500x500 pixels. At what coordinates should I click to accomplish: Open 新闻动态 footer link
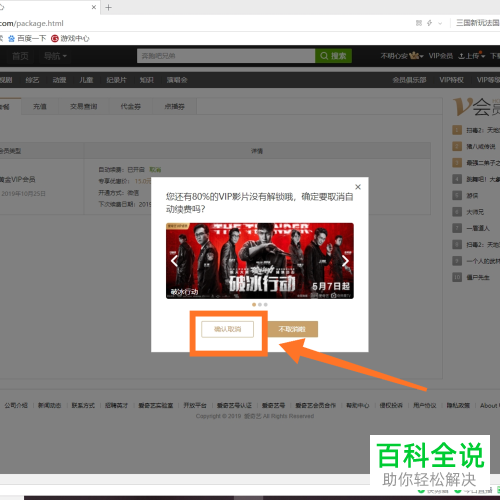coord(49,405)
